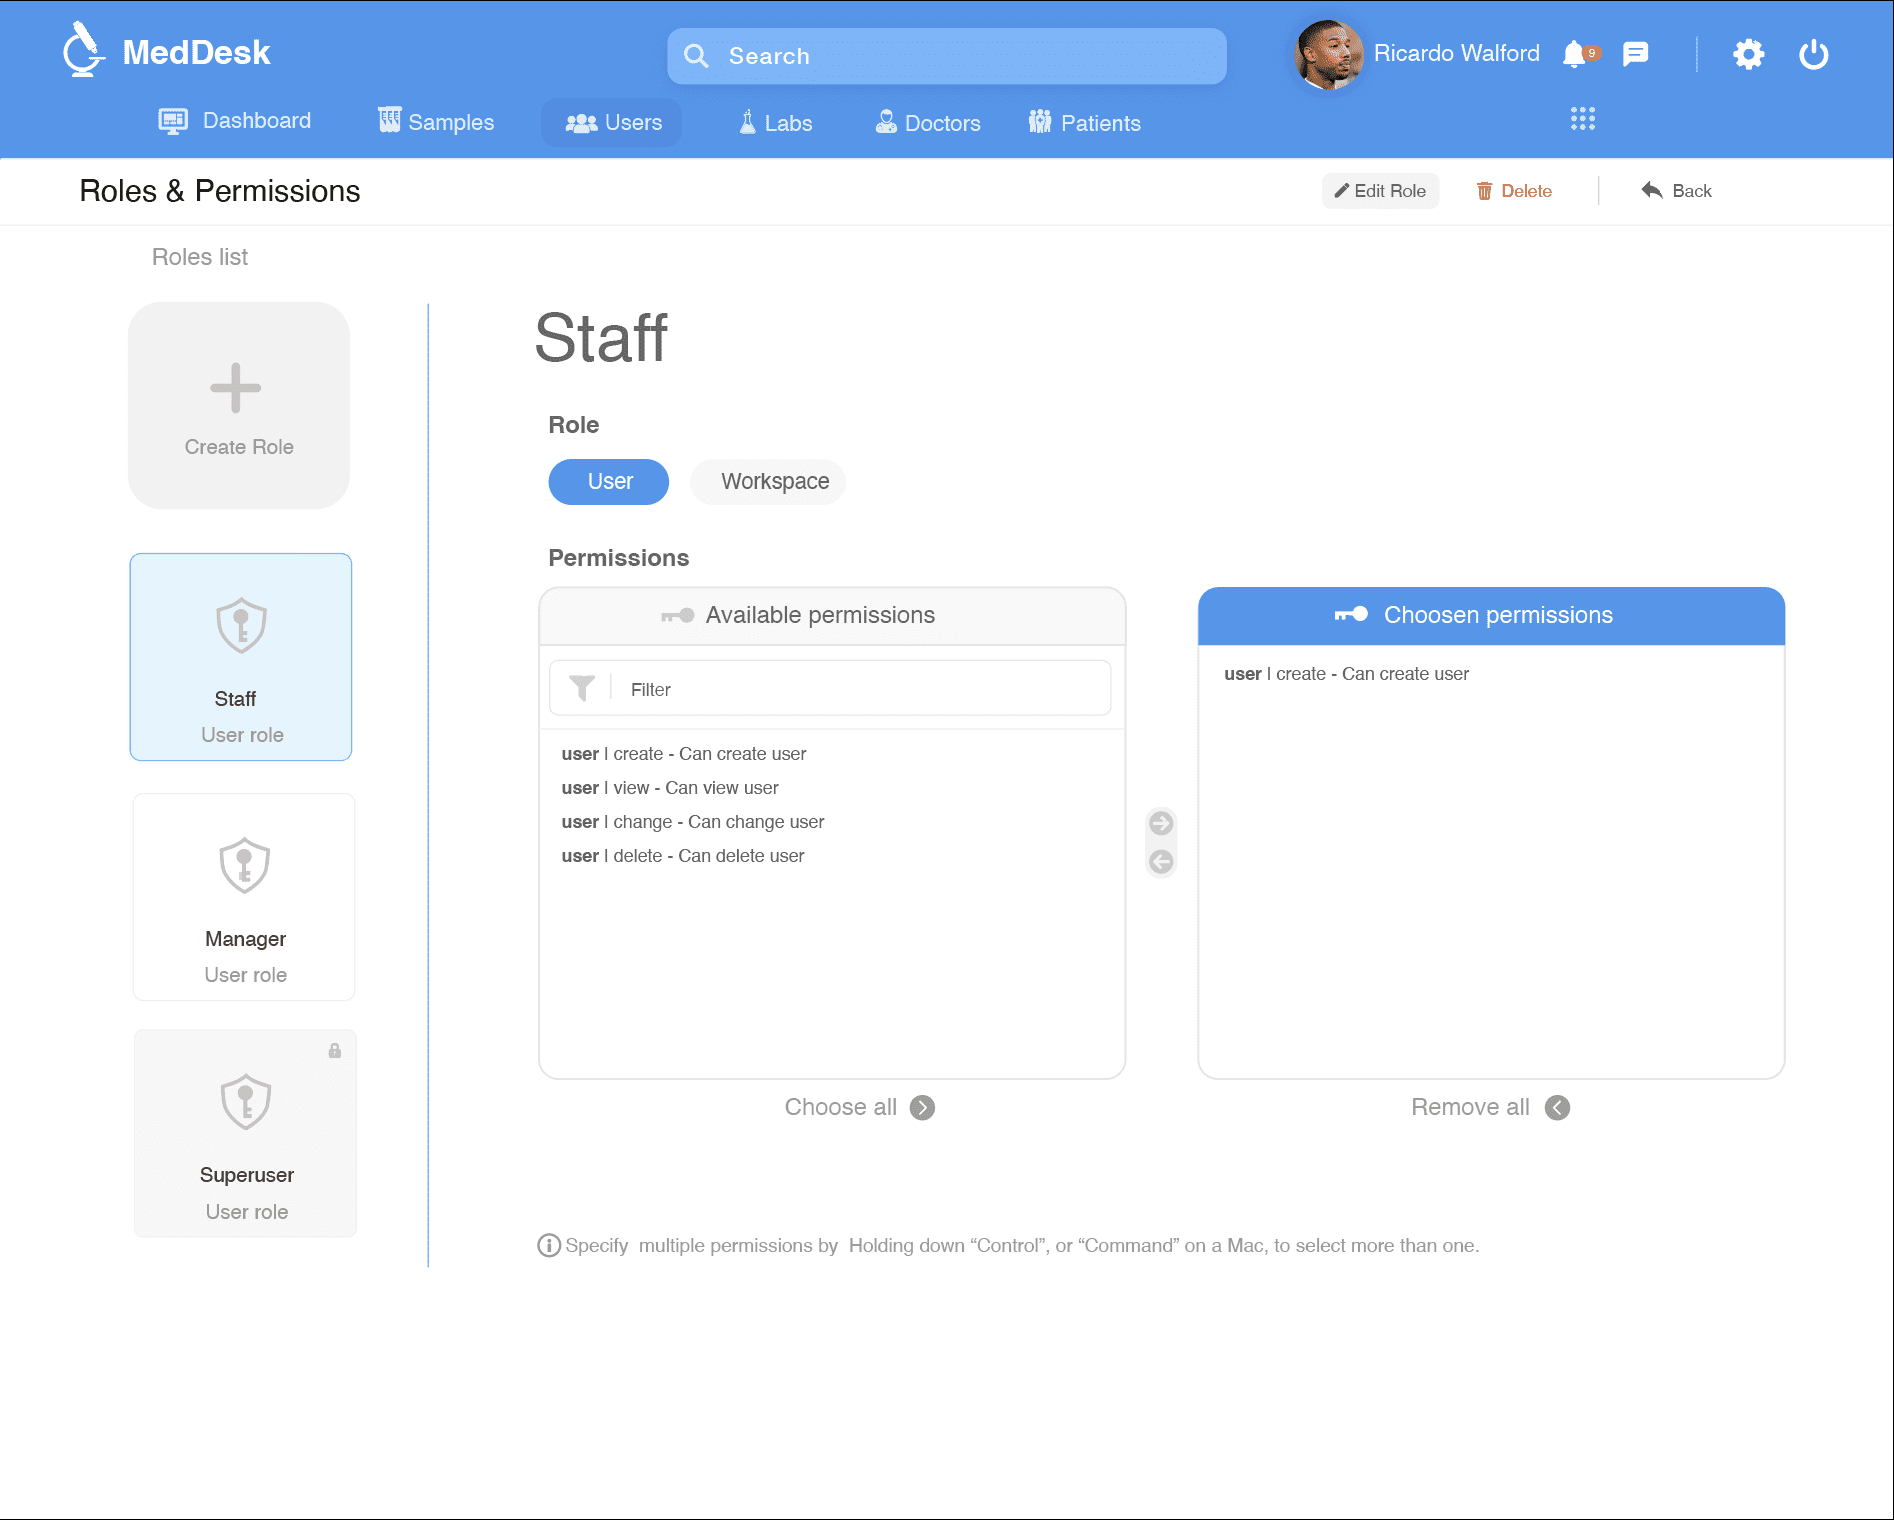This screenshot has width=1894, height=1520.
Task: Select the Workspace role type pill
Action: (768, 481)
